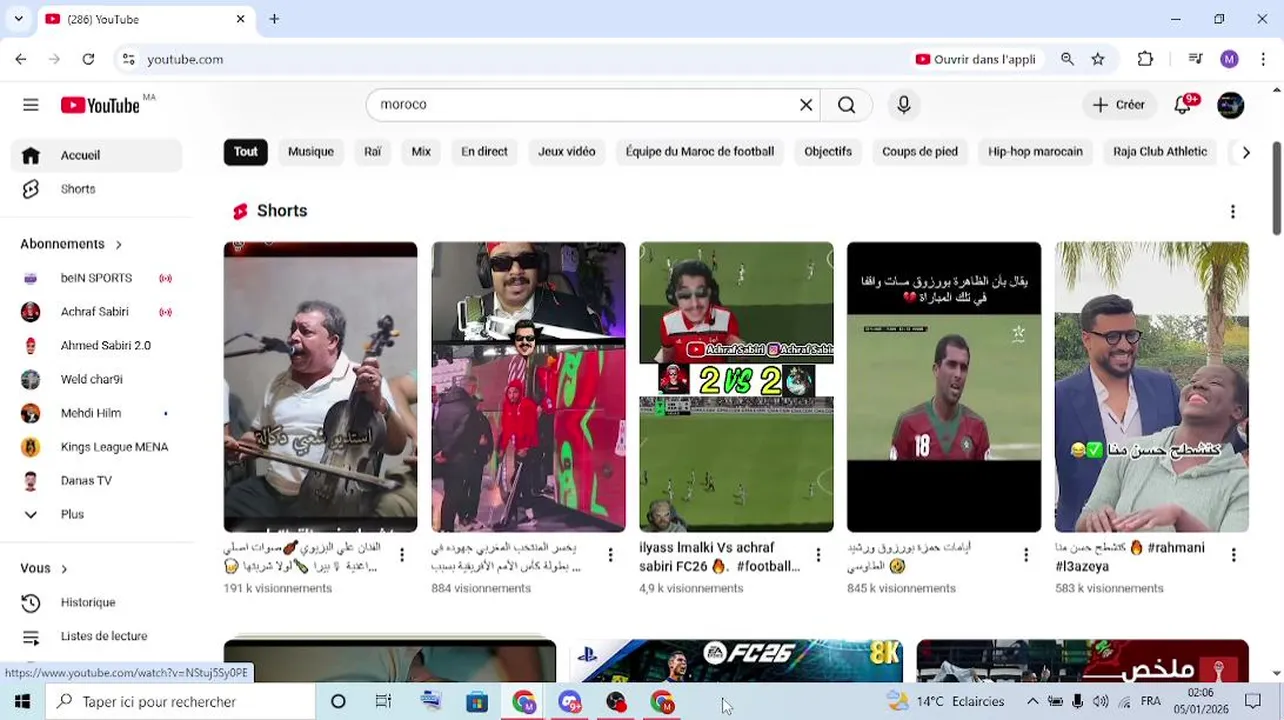The image size is (1284, 720).
Task: Open Weld char9i channel
Action: (x=96, y=379)
